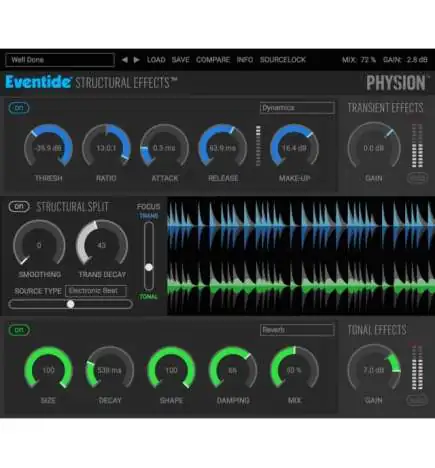Toggle solo button under Transient meter
This screenshot has height=468, width=435.
417,178
